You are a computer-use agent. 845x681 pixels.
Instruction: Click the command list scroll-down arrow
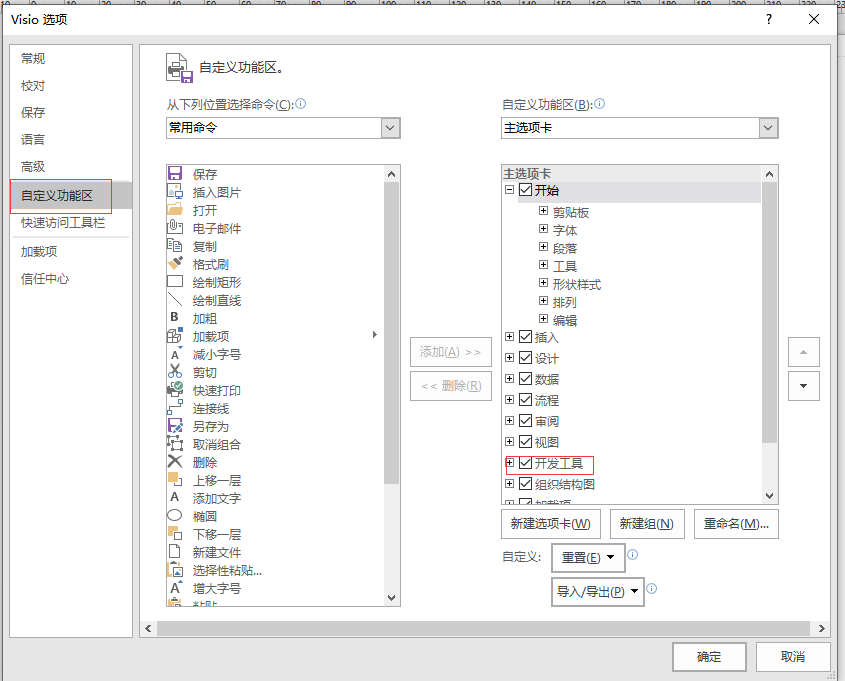point(392,597)
